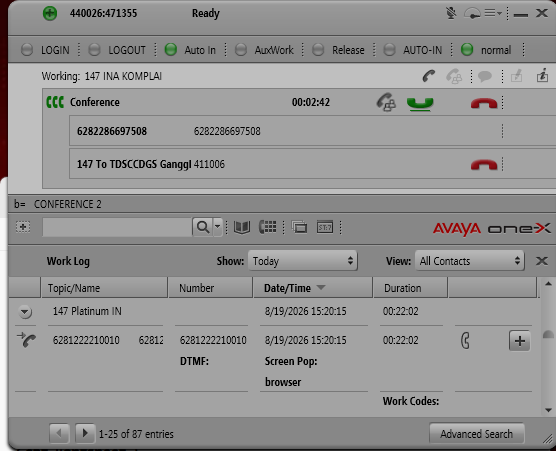Open the Show Today dropdown
The image size is (556, 451).
(302, 261)
